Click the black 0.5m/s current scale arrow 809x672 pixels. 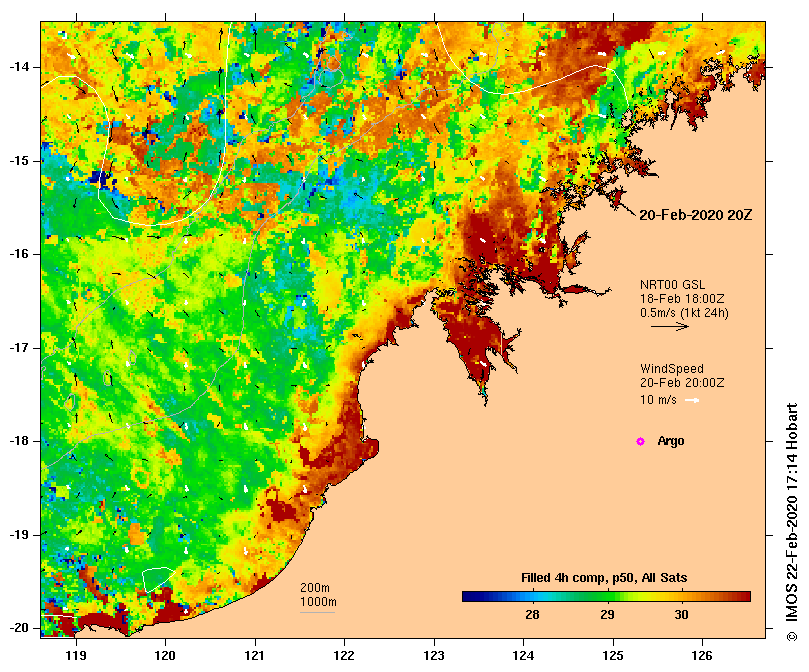(x=670, y=326)
